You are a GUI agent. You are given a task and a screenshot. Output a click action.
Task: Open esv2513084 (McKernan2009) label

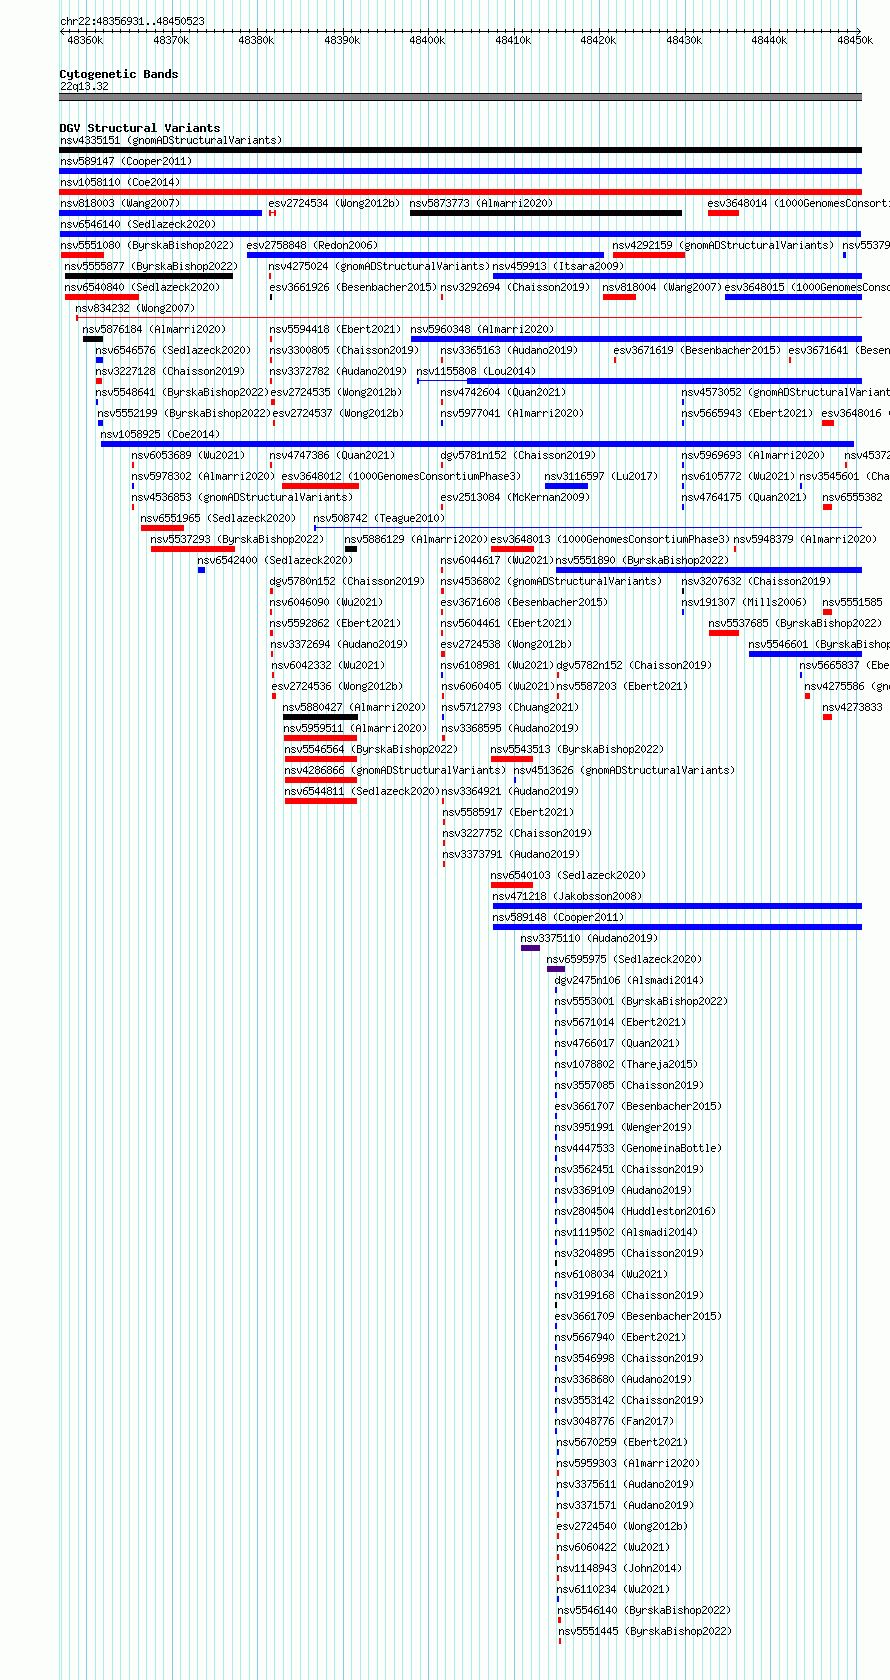tap(516, 497)
